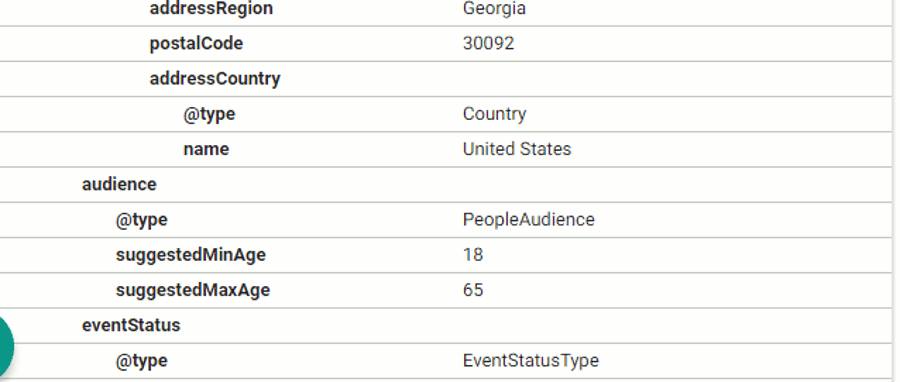Click the value 65 for maximum age
Viewport: 900px width, 382px height.
click(x=473, y=290)
